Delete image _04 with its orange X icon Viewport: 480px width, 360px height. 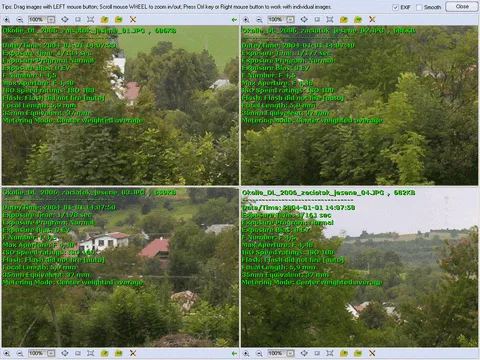click(372, 353)
